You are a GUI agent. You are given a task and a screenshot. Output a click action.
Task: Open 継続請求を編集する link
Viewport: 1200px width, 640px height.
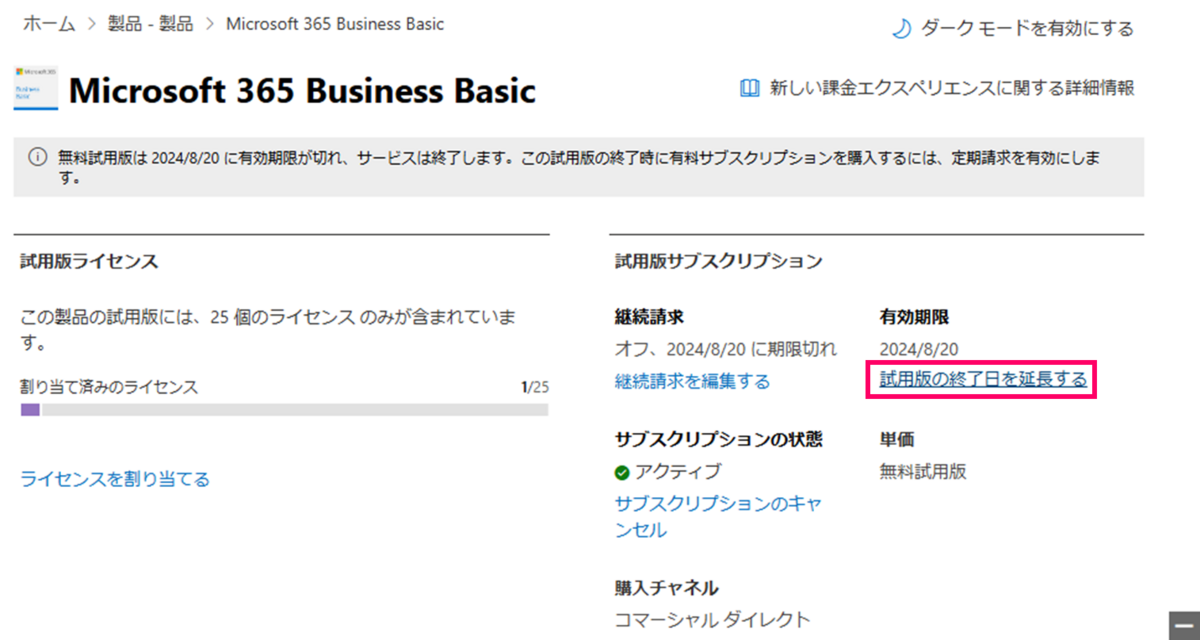[x=692, y=381]
